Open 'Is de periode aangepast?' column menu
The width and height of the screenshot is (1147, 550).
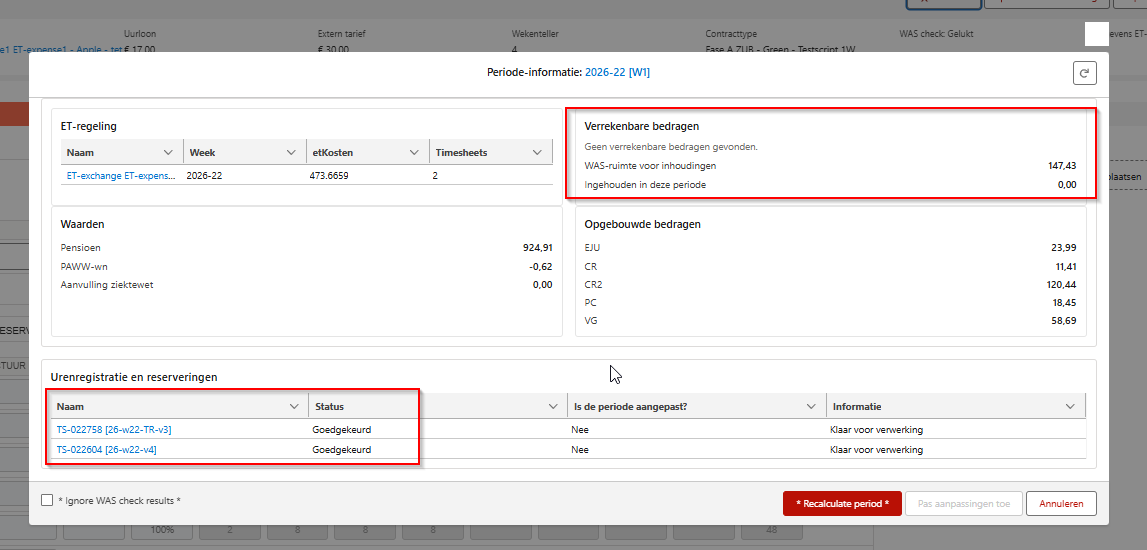(811, 406)
